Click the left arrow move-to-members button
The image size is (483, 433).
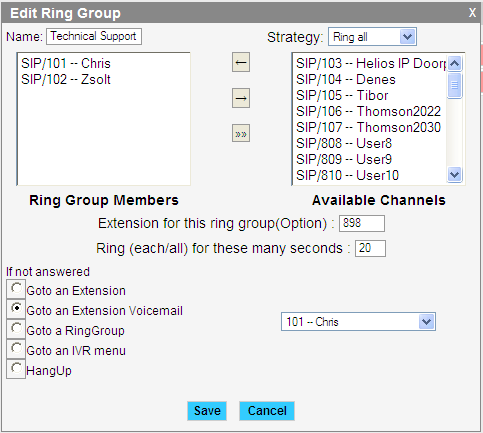[x=241, y=62]
